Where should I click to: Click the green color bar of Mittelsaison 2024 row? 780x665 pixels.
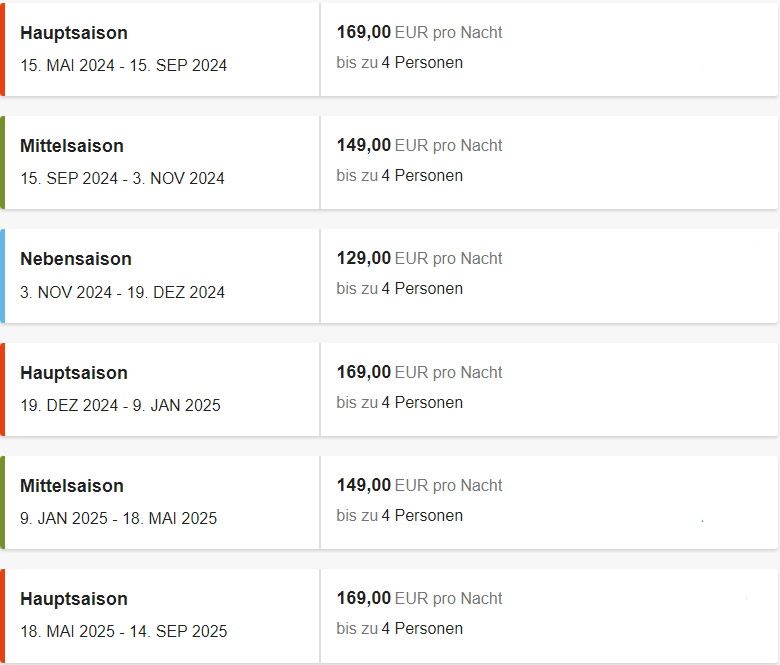(x=2, y=163)
